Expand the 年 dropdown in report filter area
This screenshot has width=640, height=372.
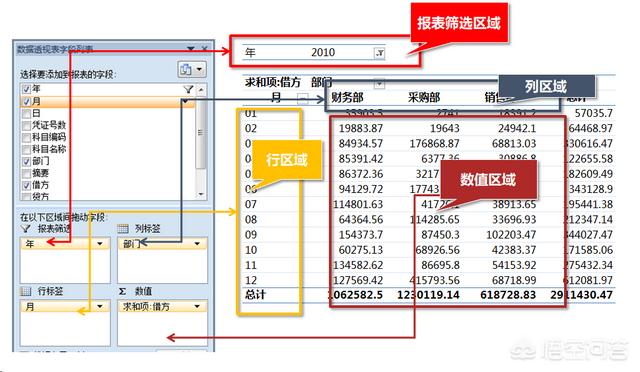click(100, 244)
